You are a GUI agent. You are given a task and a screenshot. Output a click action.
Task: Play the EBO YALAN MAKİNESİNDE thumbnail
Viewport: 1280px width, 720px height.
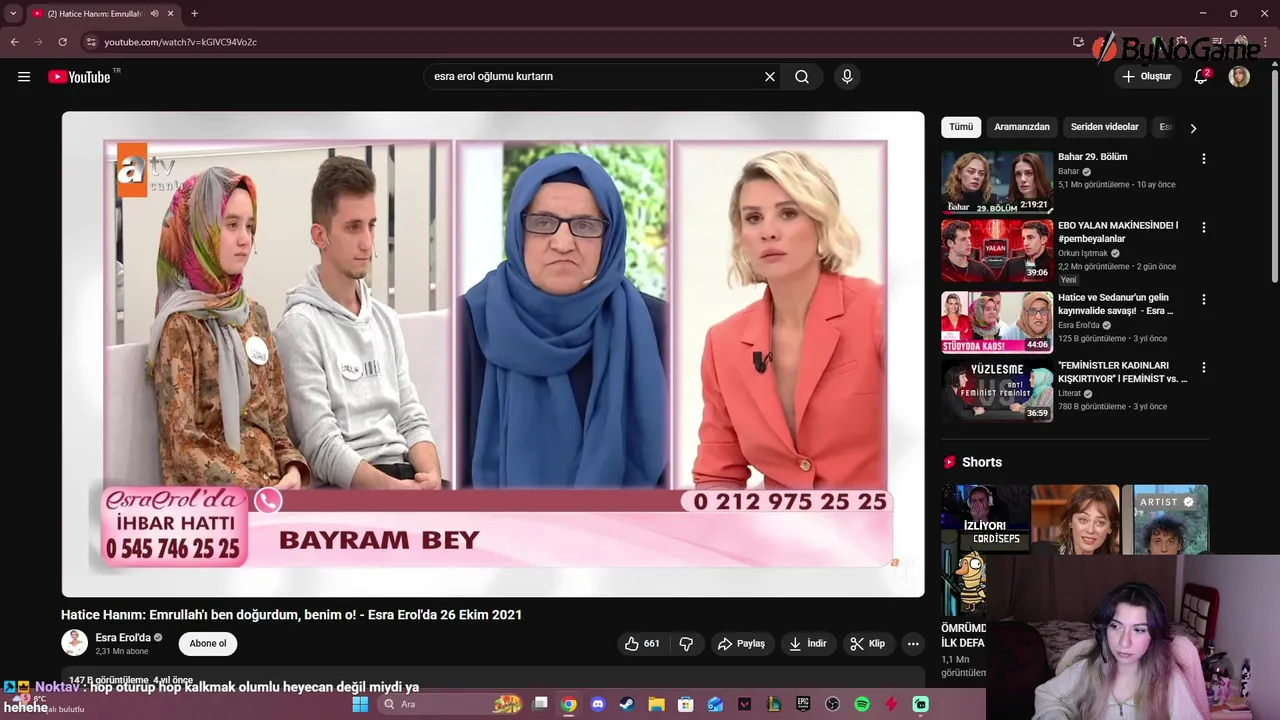[997, 250]
